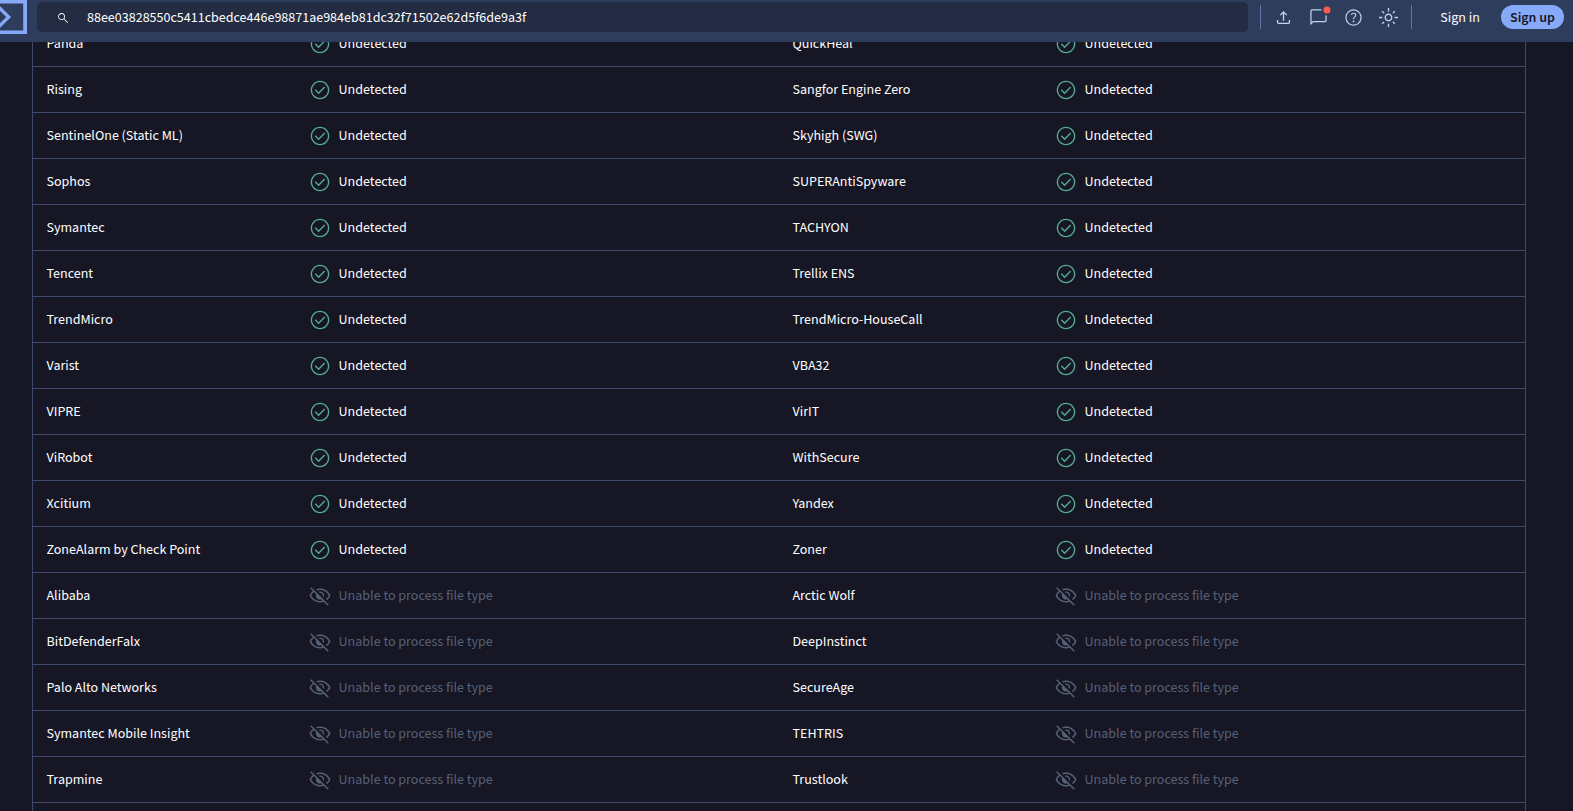This screenshot has width=1573, height=811.
Task: Click the Xcitium undetected check icon
Action: click(x=320, y=504)
